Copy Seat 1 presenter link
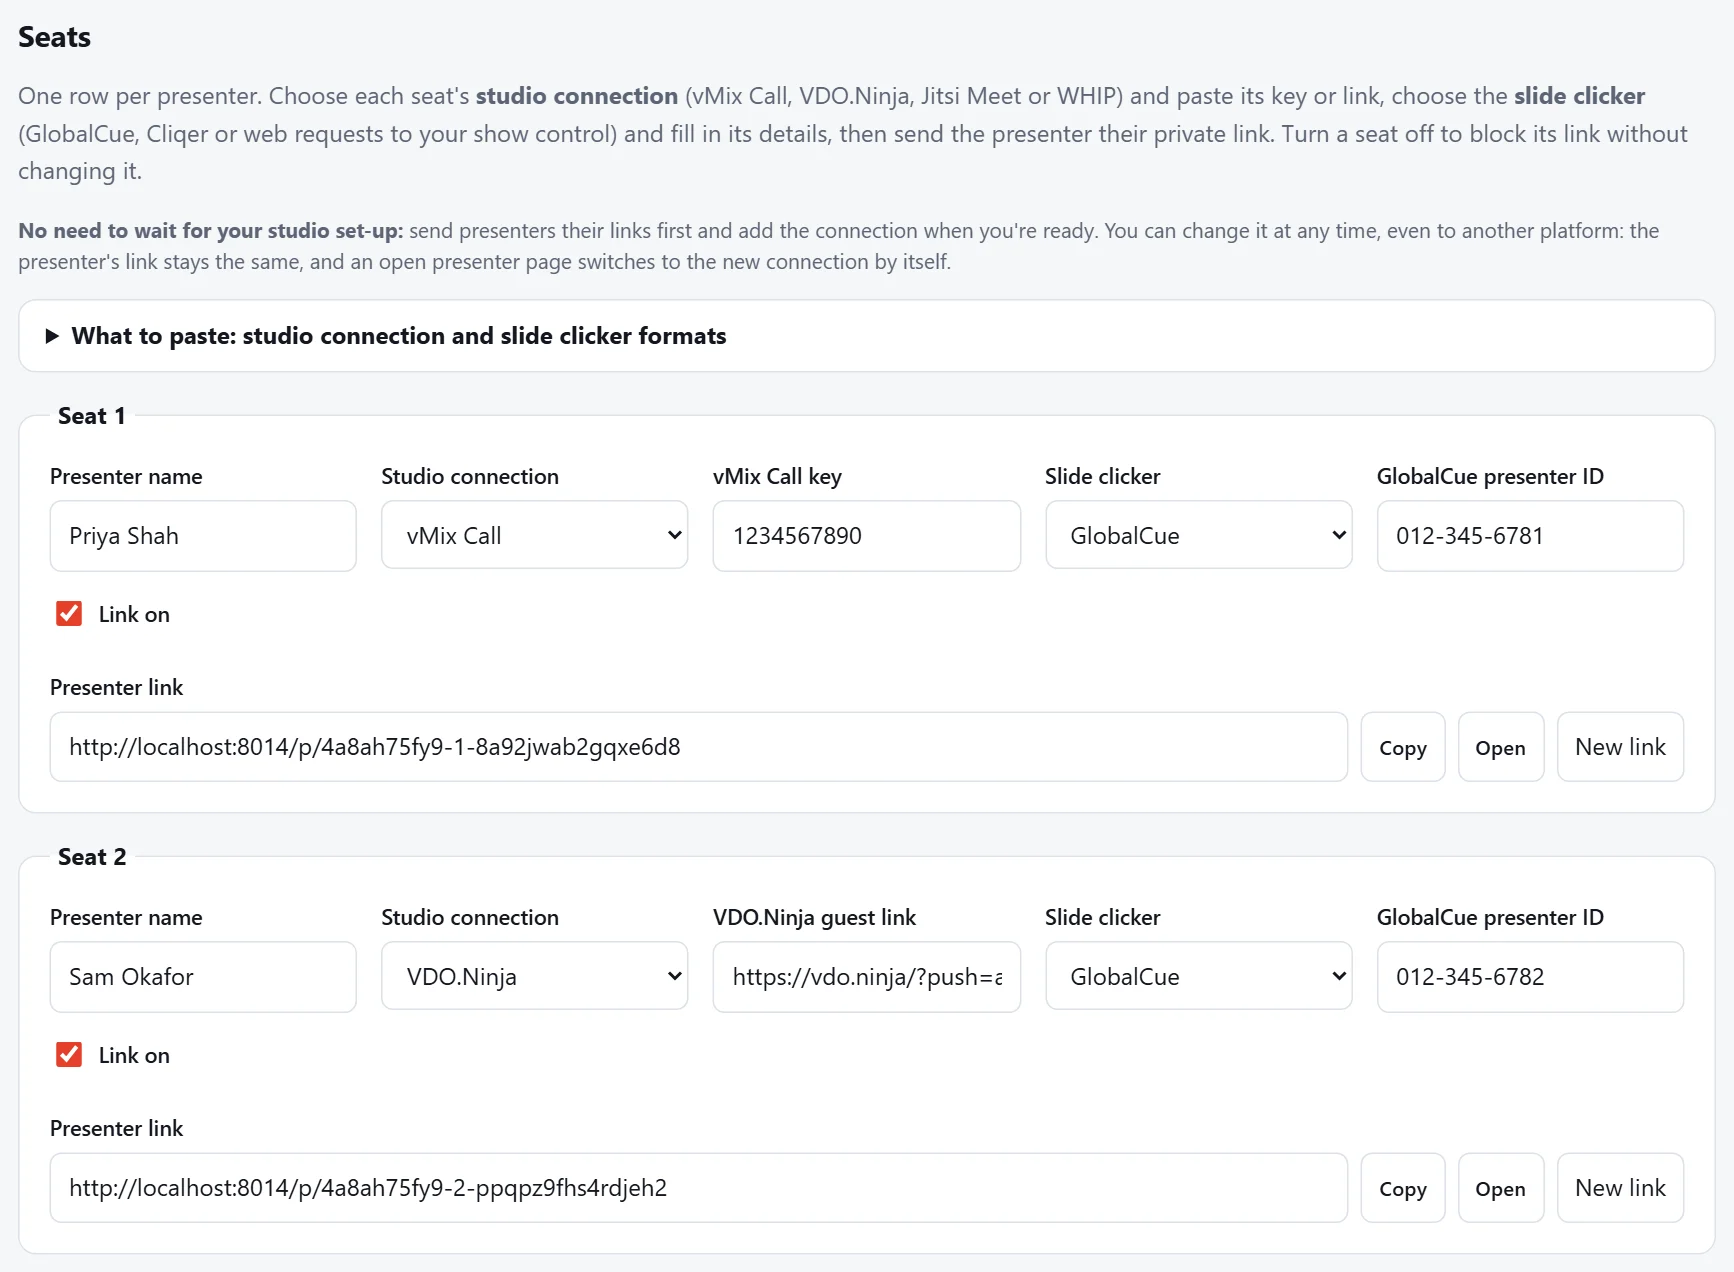The image size is (1734, 1272). (x=1402, y=747)
